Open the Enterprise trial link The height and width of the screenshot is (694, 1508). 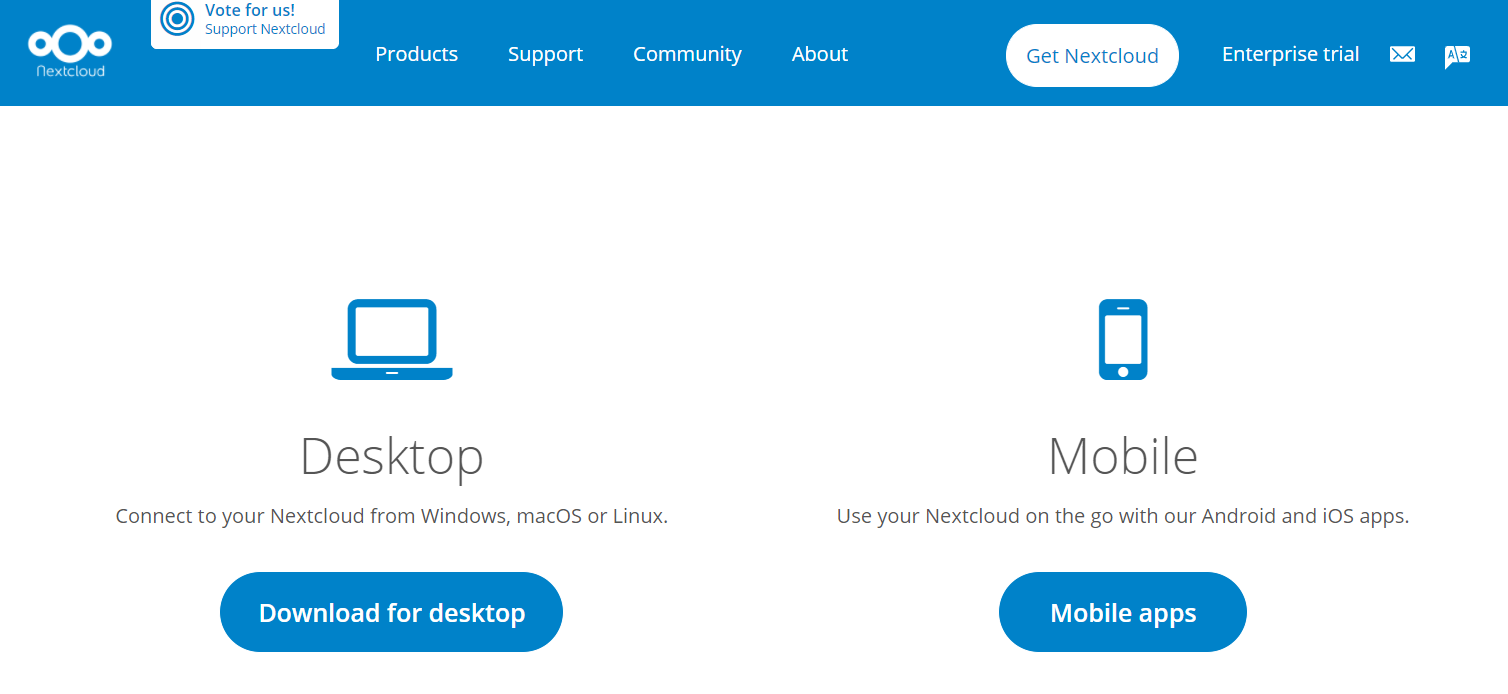click(x=1290, y=54)
